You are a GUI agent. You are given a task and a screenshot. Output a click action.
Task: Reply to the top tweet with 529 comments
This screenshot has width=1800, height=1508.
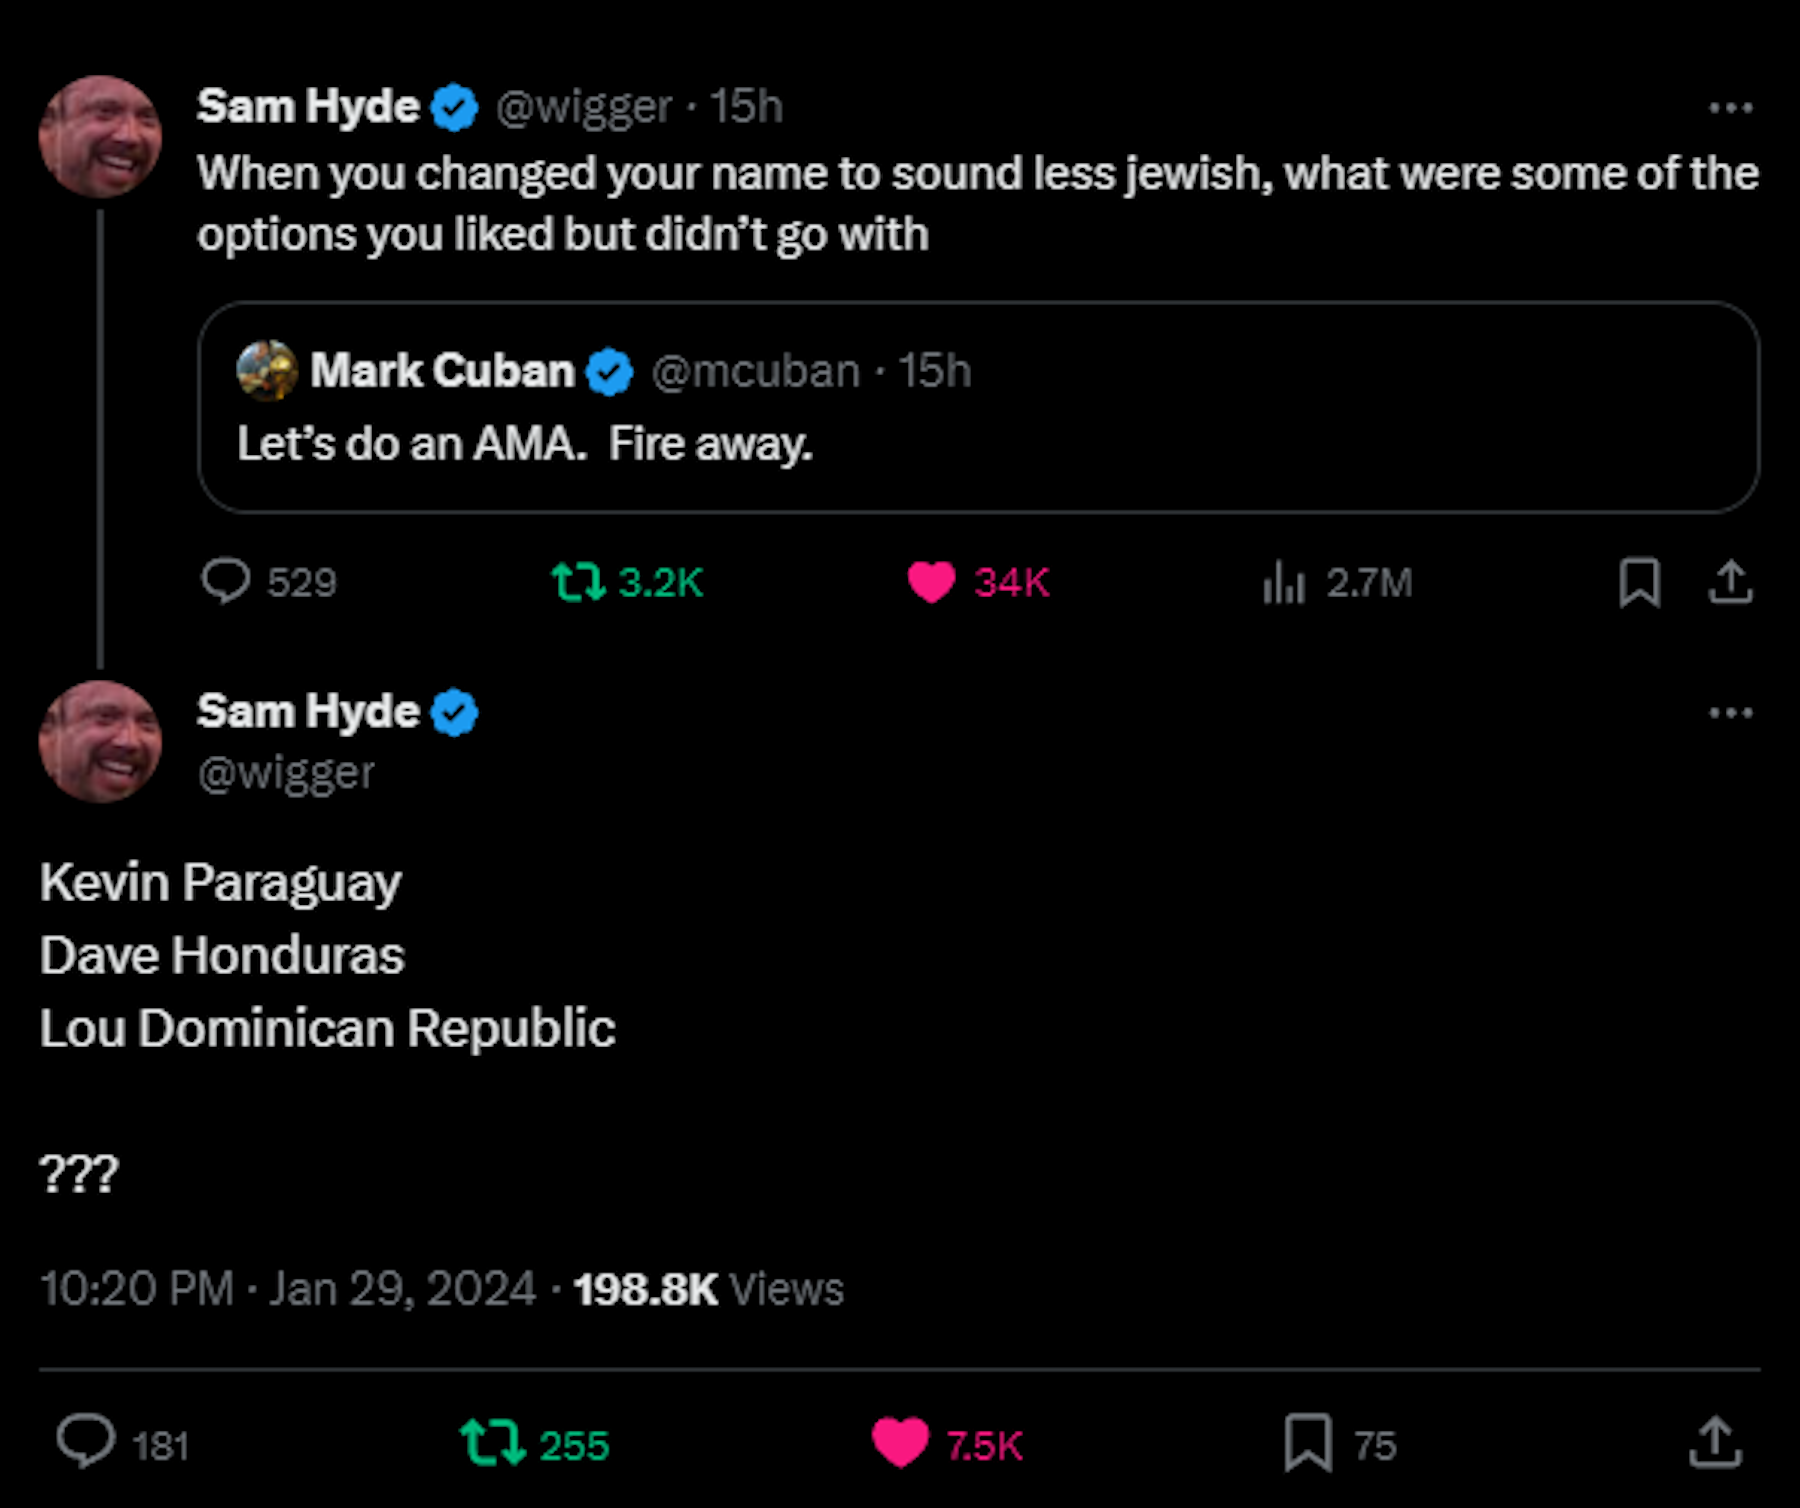coord(226,581)
